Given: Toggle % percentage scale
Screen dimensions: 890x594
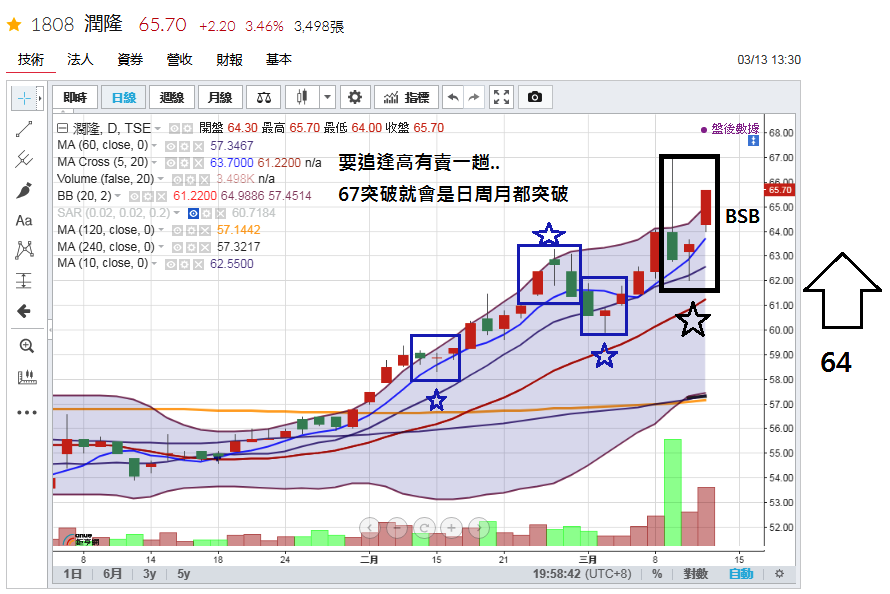Looking at the screenshot, I should click(657, 574).
